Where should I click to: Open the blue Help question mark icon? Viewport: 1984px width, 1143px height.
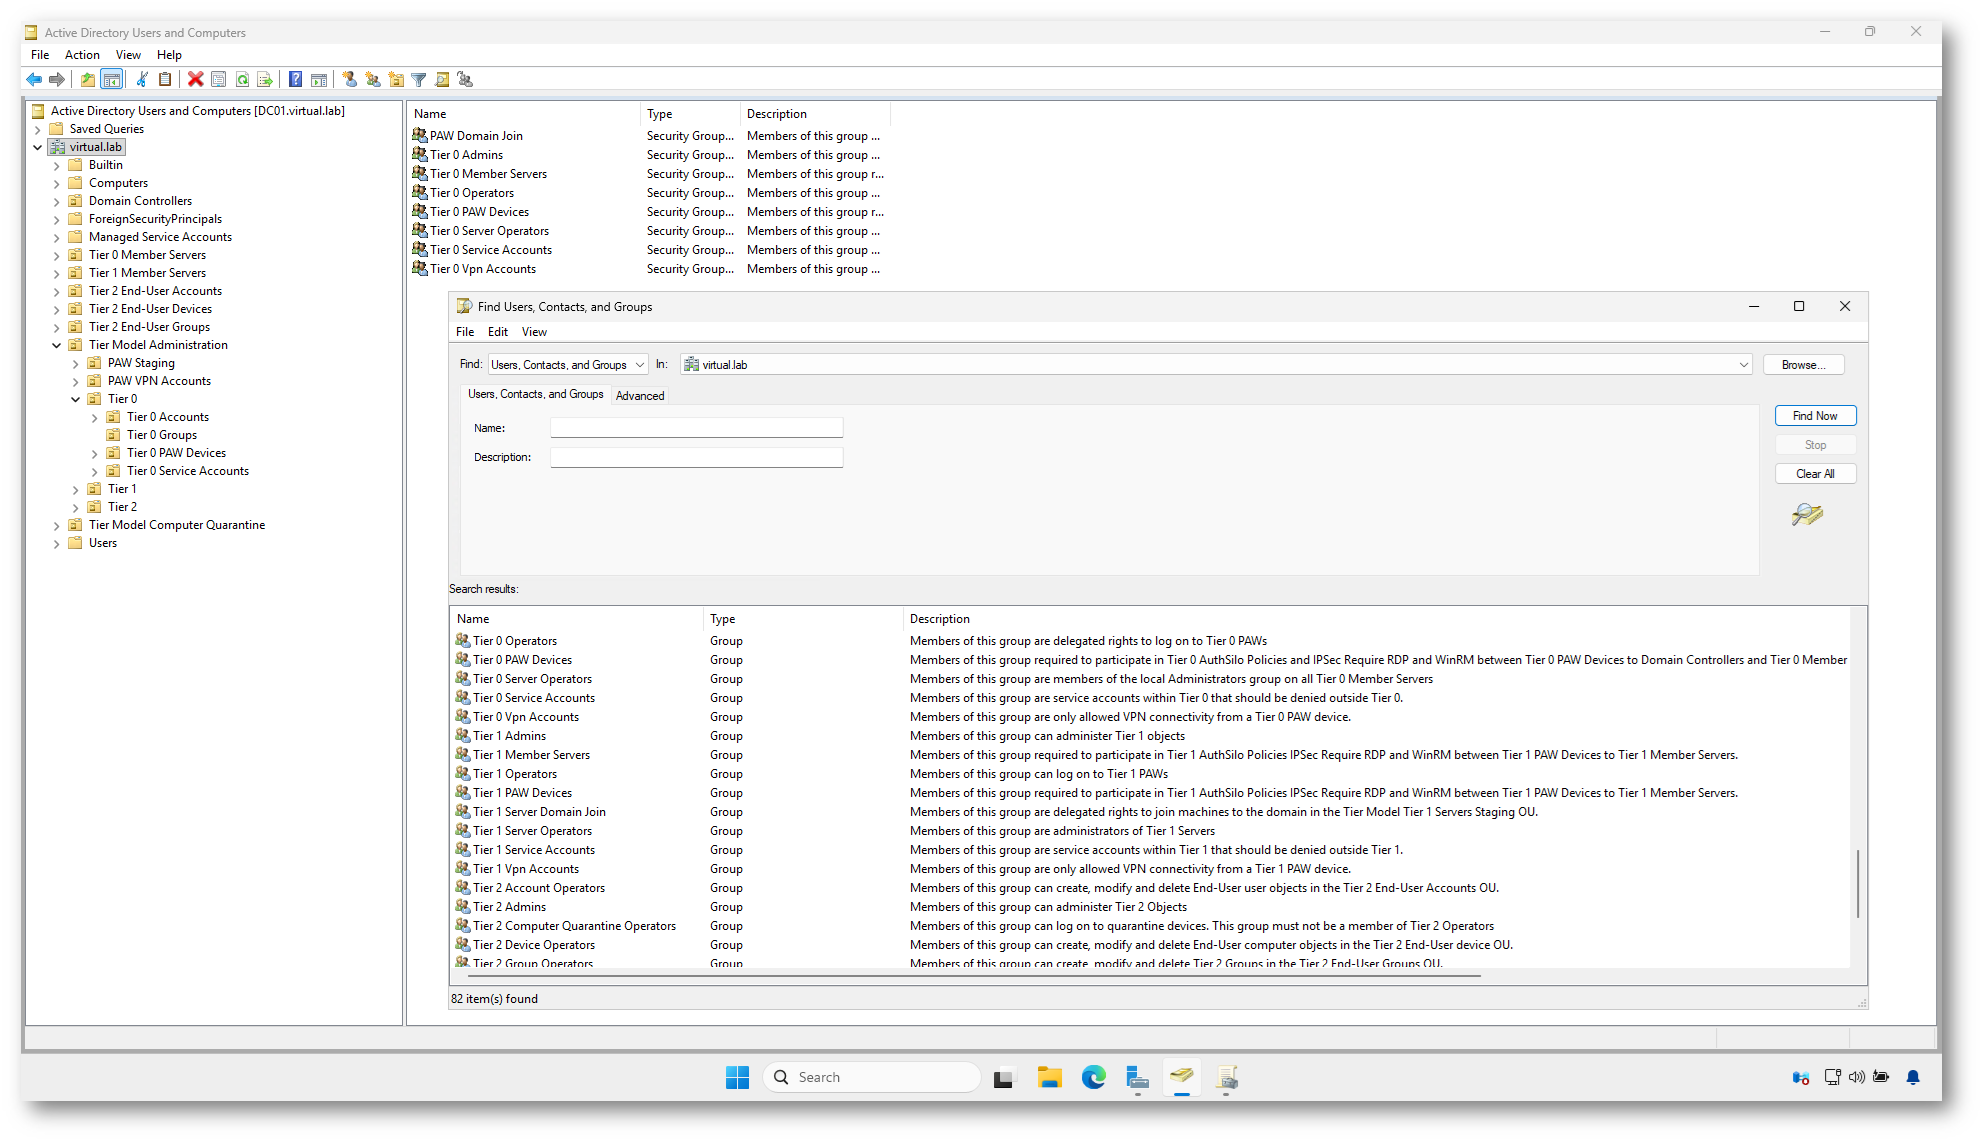click(295, 79)
